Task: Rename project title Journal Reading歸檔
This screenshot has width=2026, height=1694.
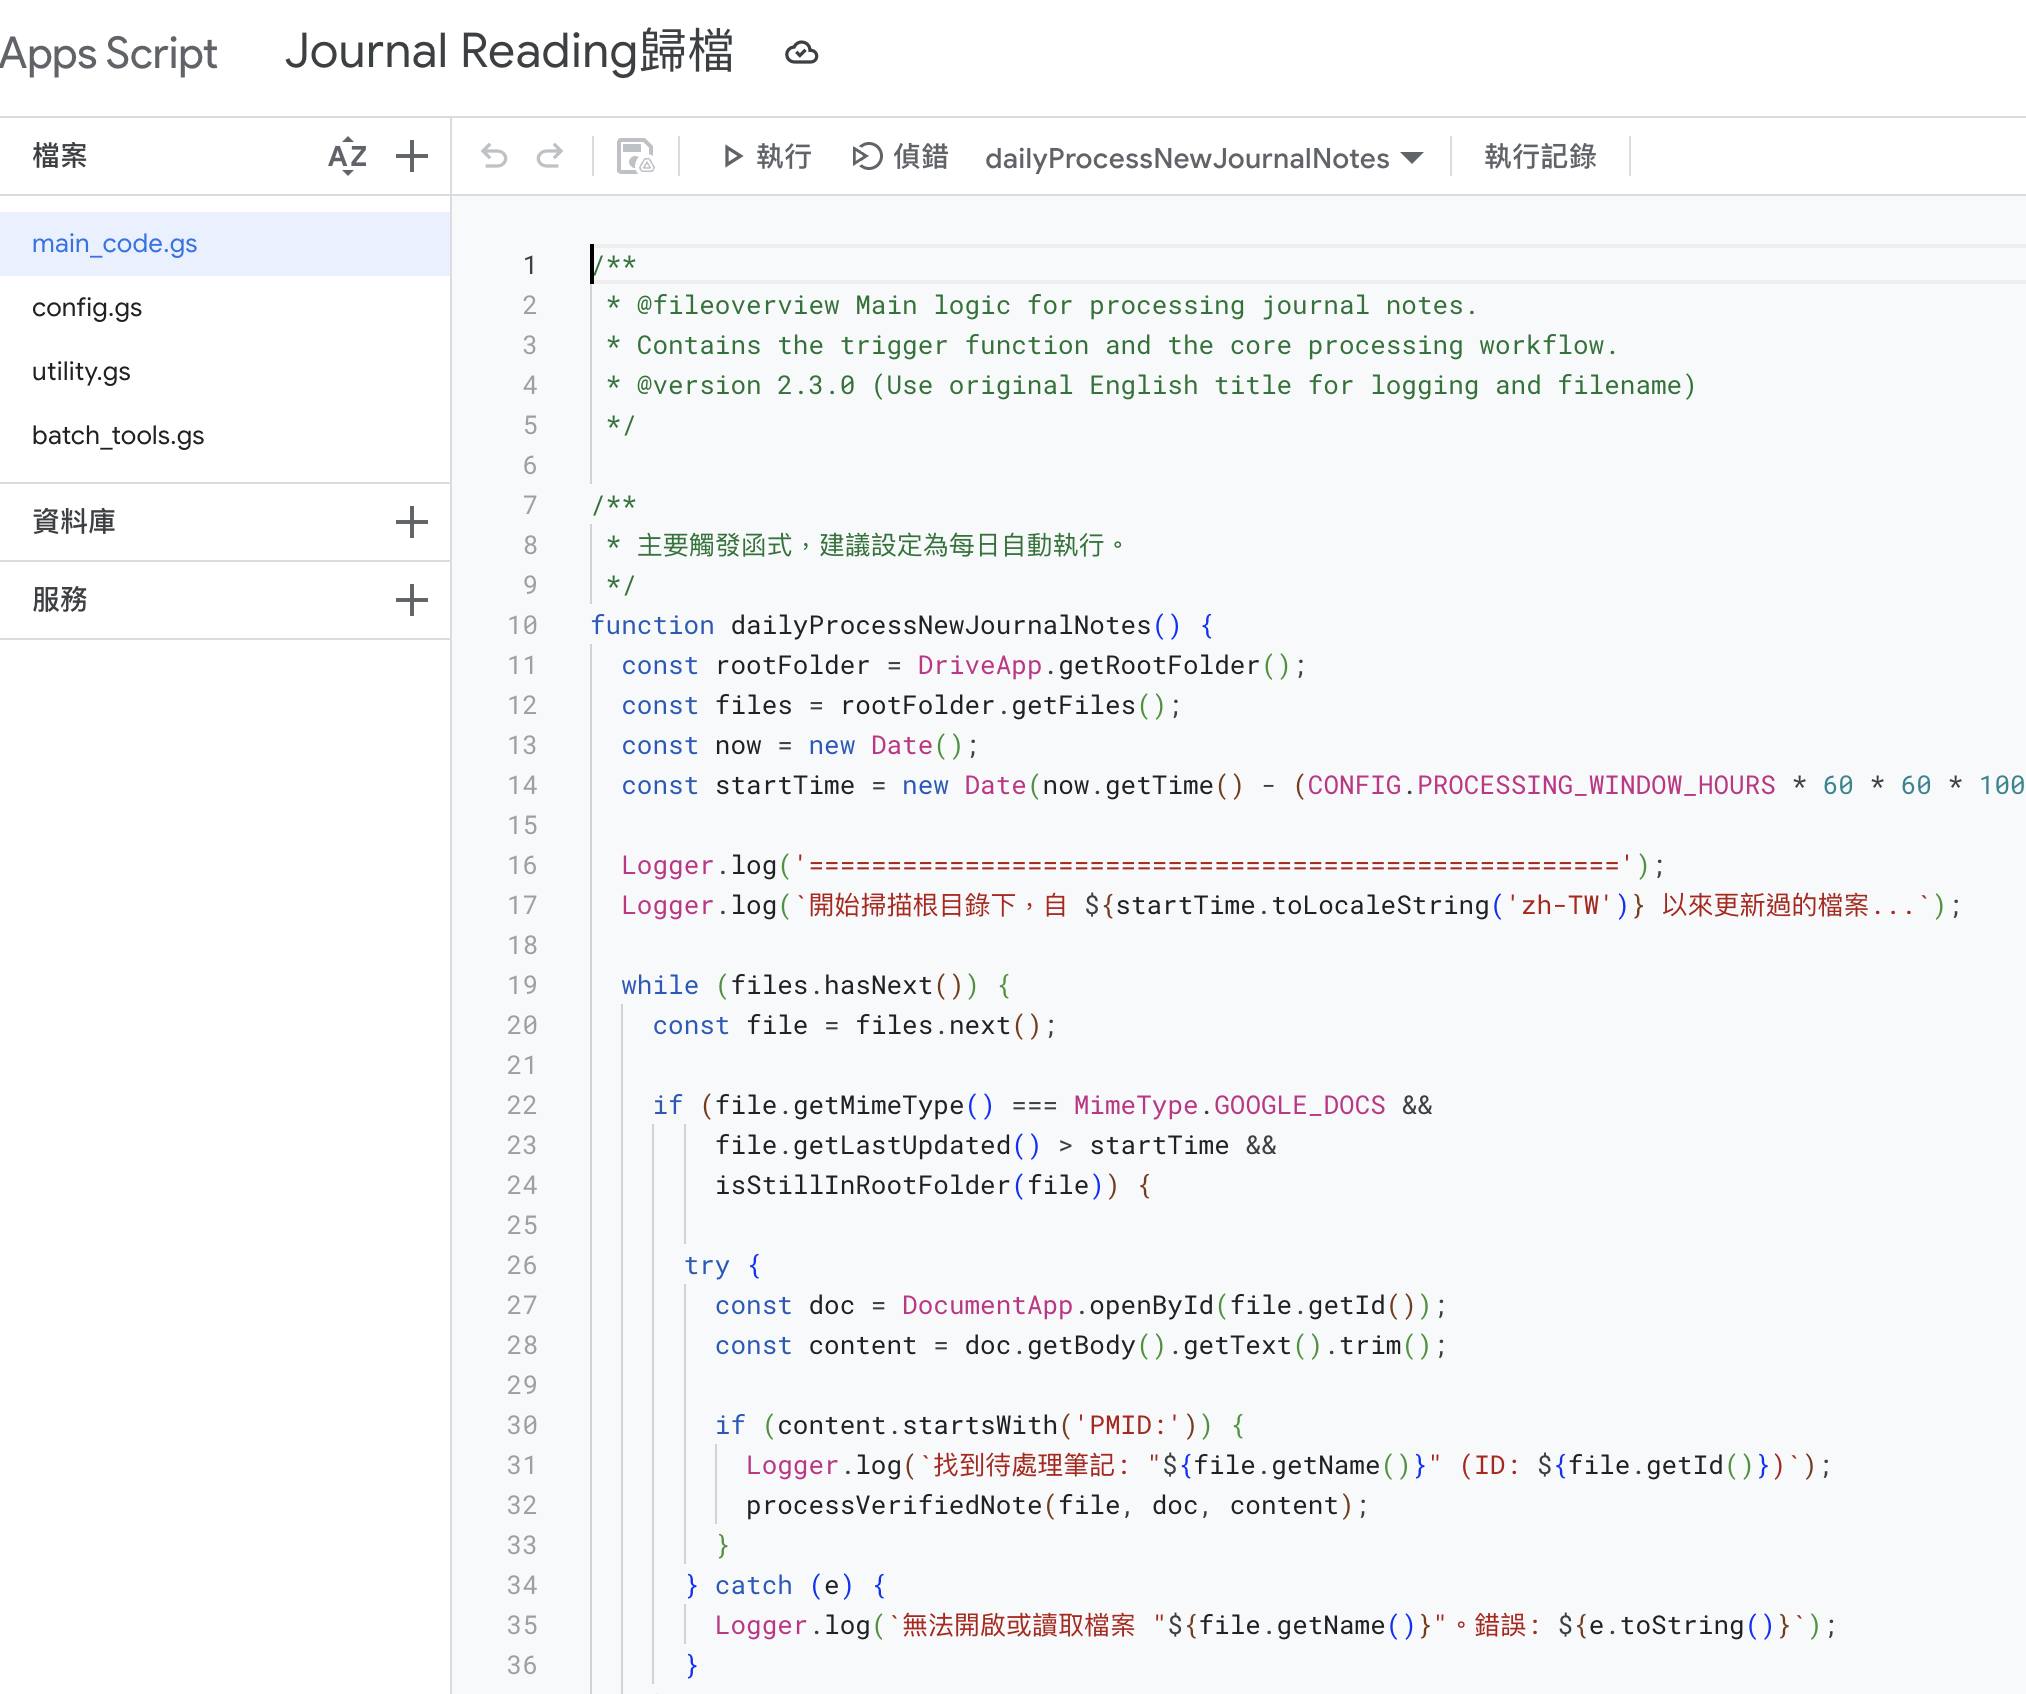Action: [509, 52]
